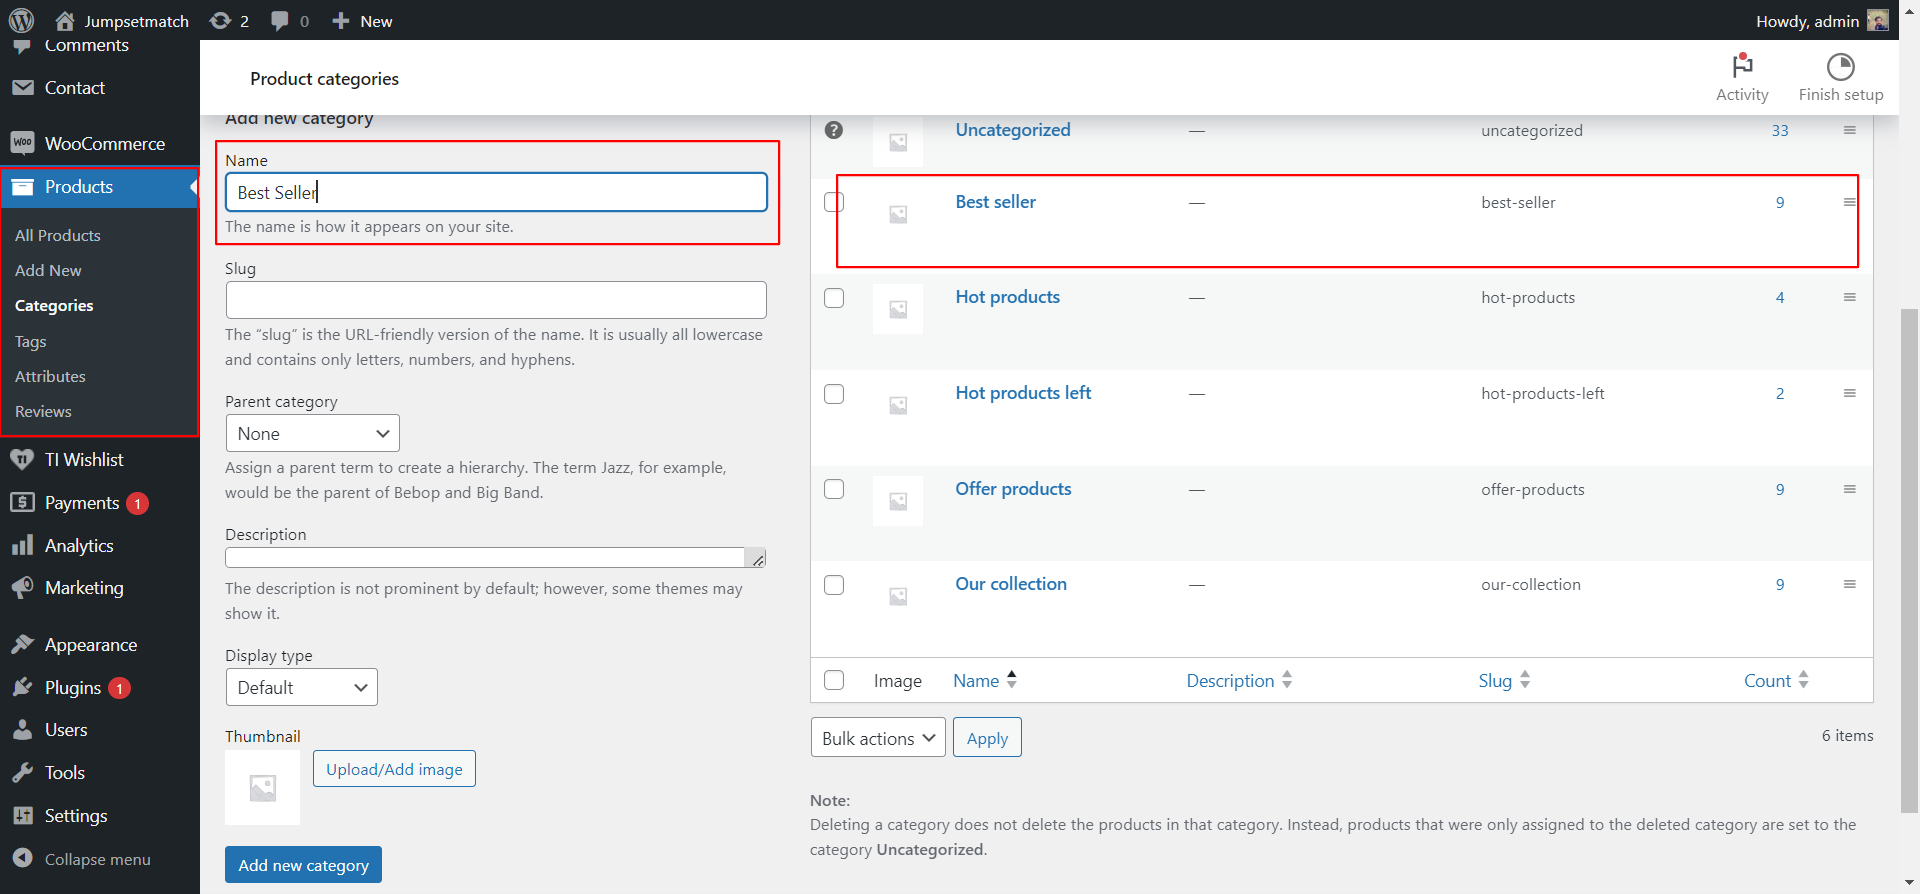Expand the Display type dropdown

301,687
